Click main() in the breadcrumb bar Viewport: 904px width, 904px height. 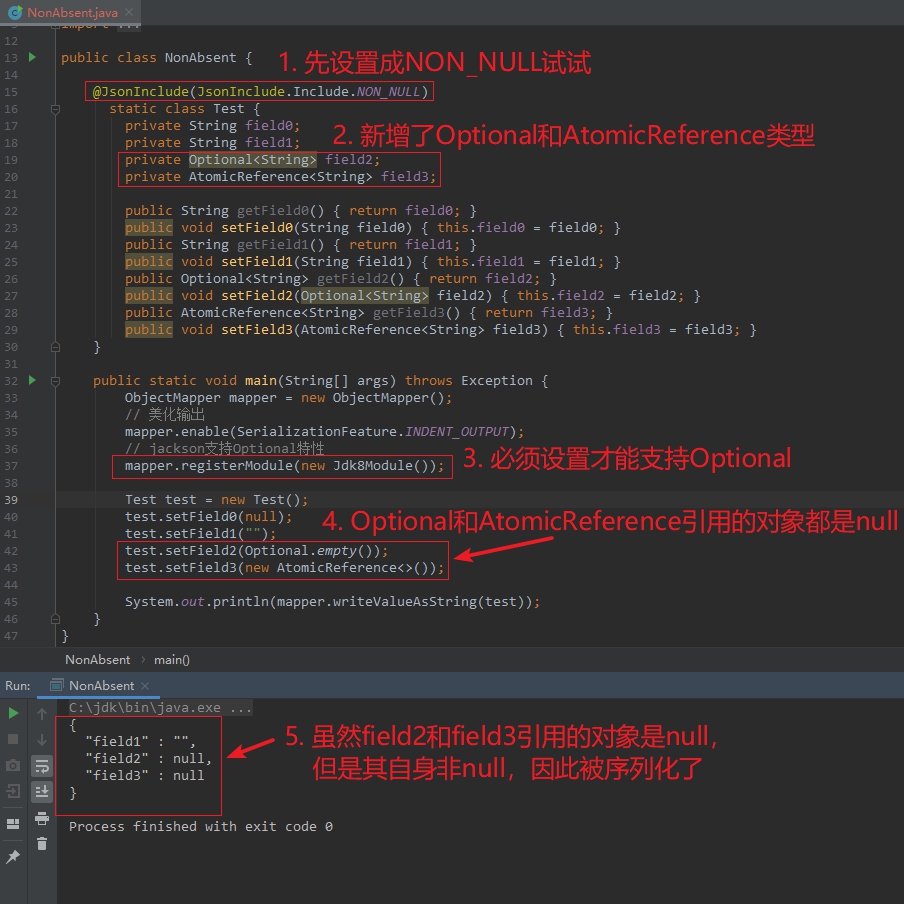[x=172, y=660]
